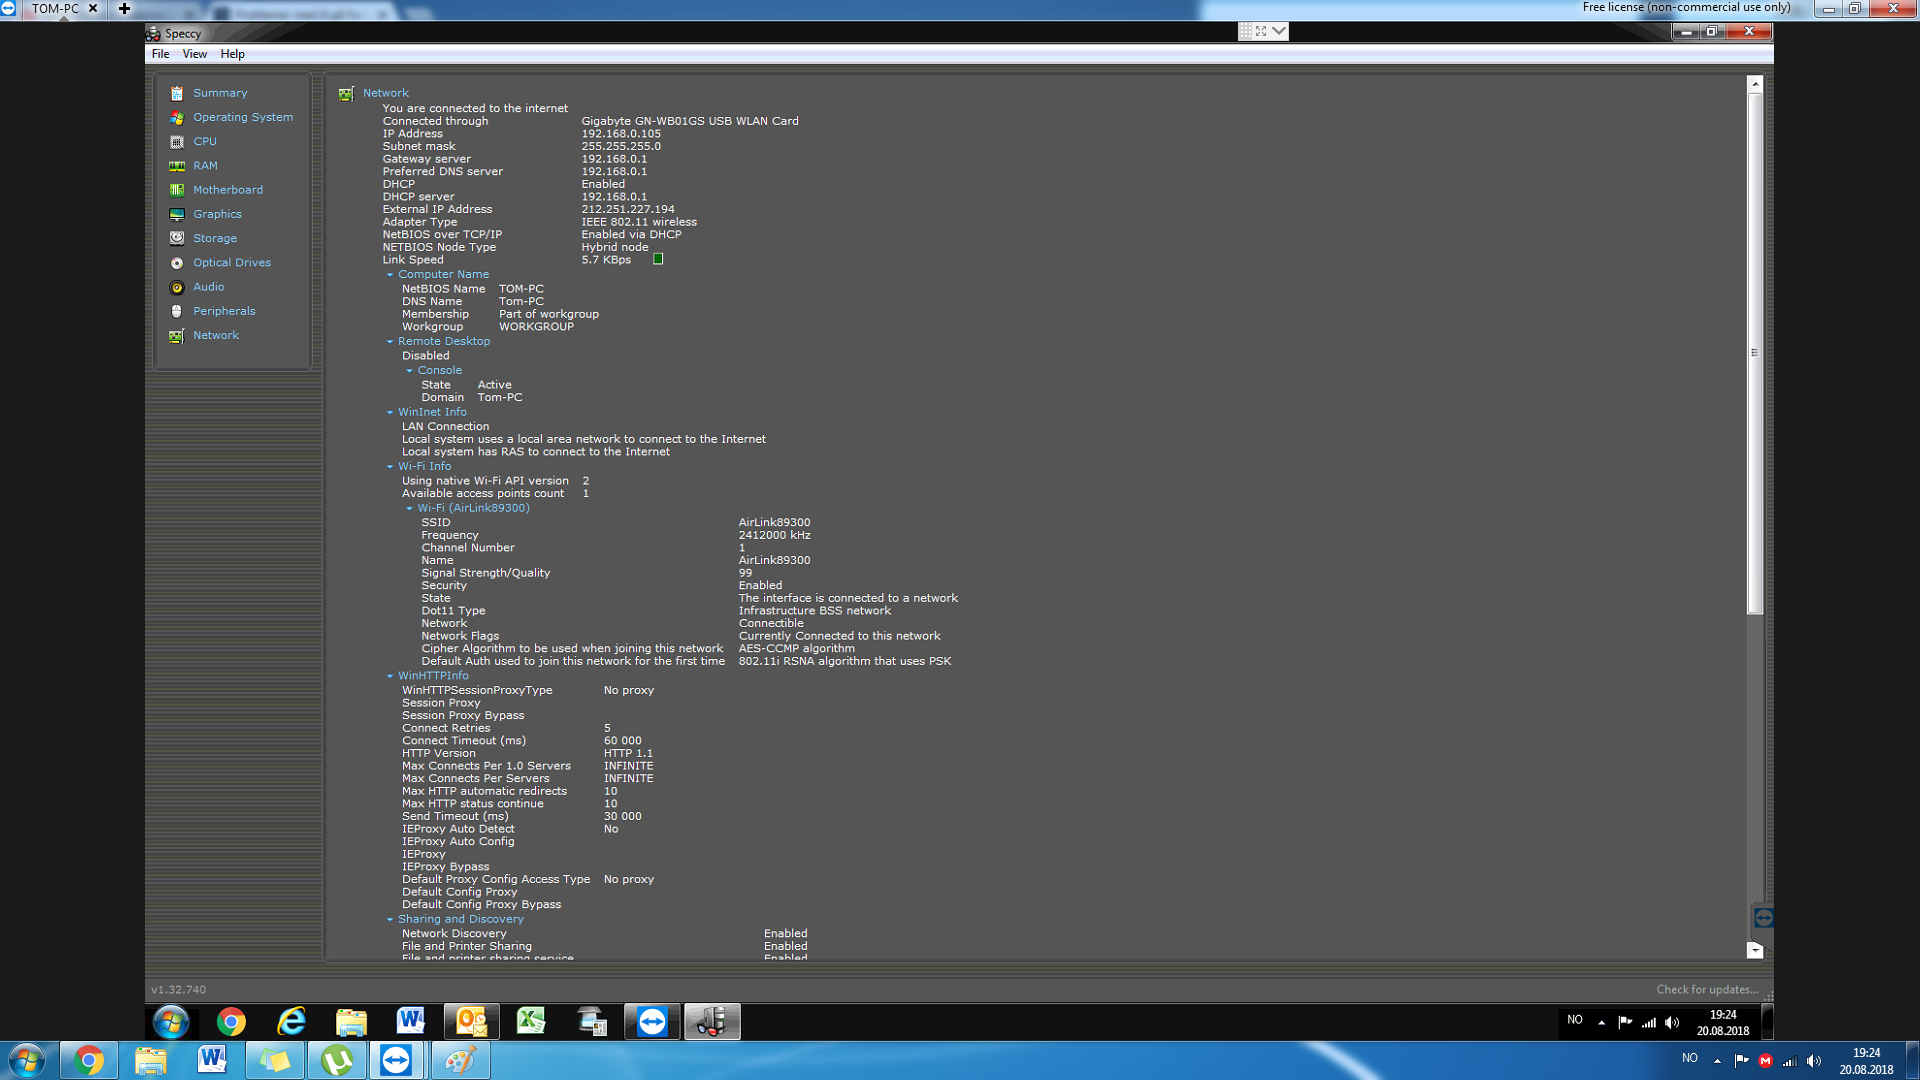Image resolution: width=1920 pixels, height=1080 pixels.
Task: Select the CPU section in sidebar
Action: [x=205, y=141]
